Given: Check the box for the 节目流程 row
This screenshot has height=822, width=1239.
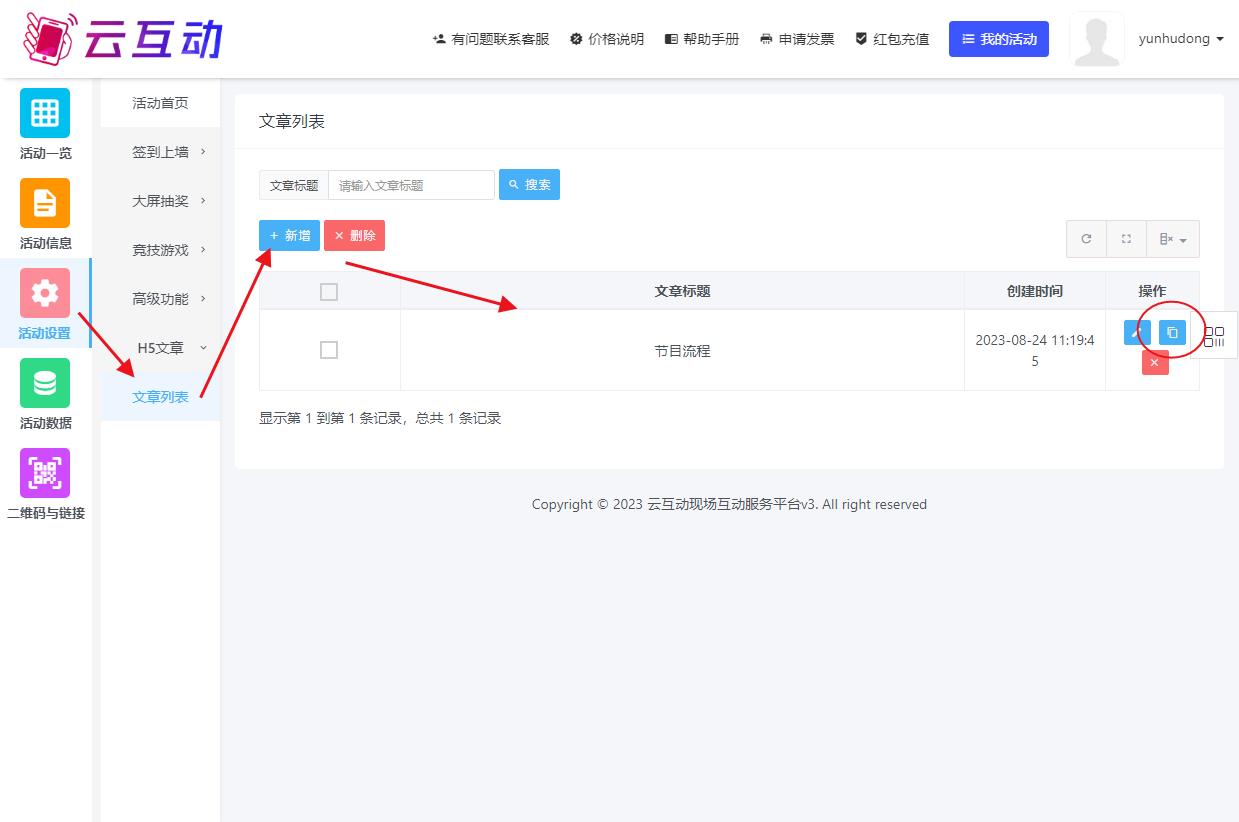Looking at the screenshot, I should coord(329,350).
